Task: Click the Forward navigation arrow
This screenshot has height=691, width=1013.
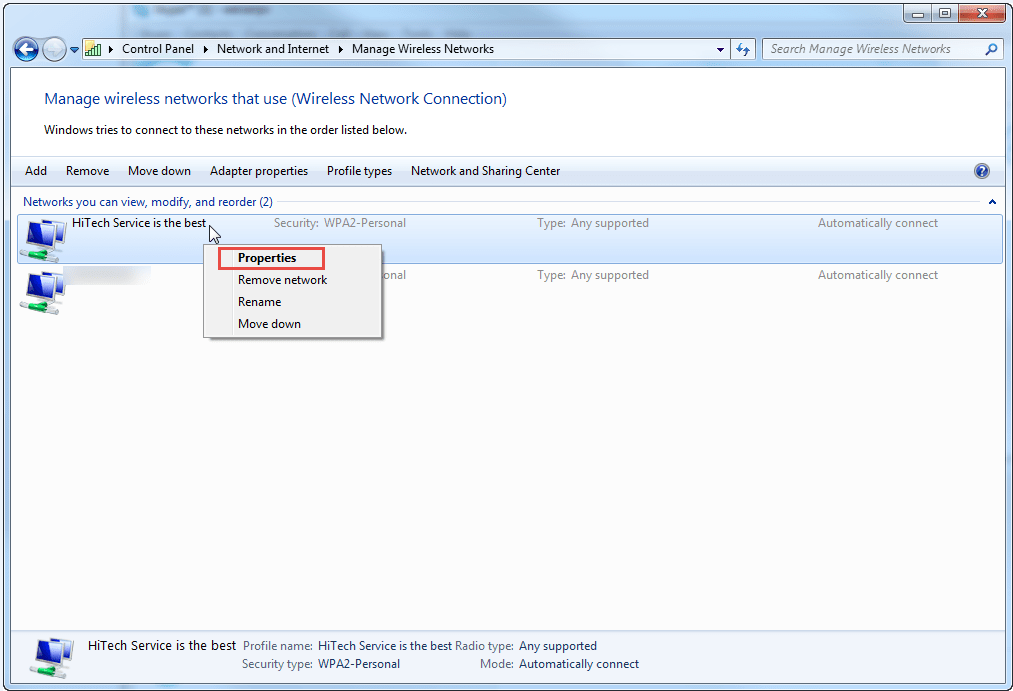Action: pos(54,49)
